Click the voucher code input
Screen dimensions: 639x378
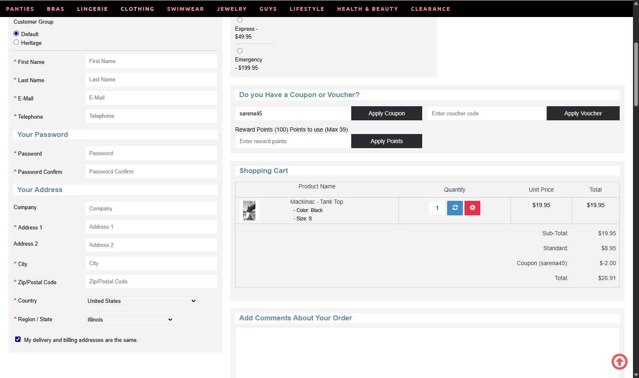tap(487, 113)
